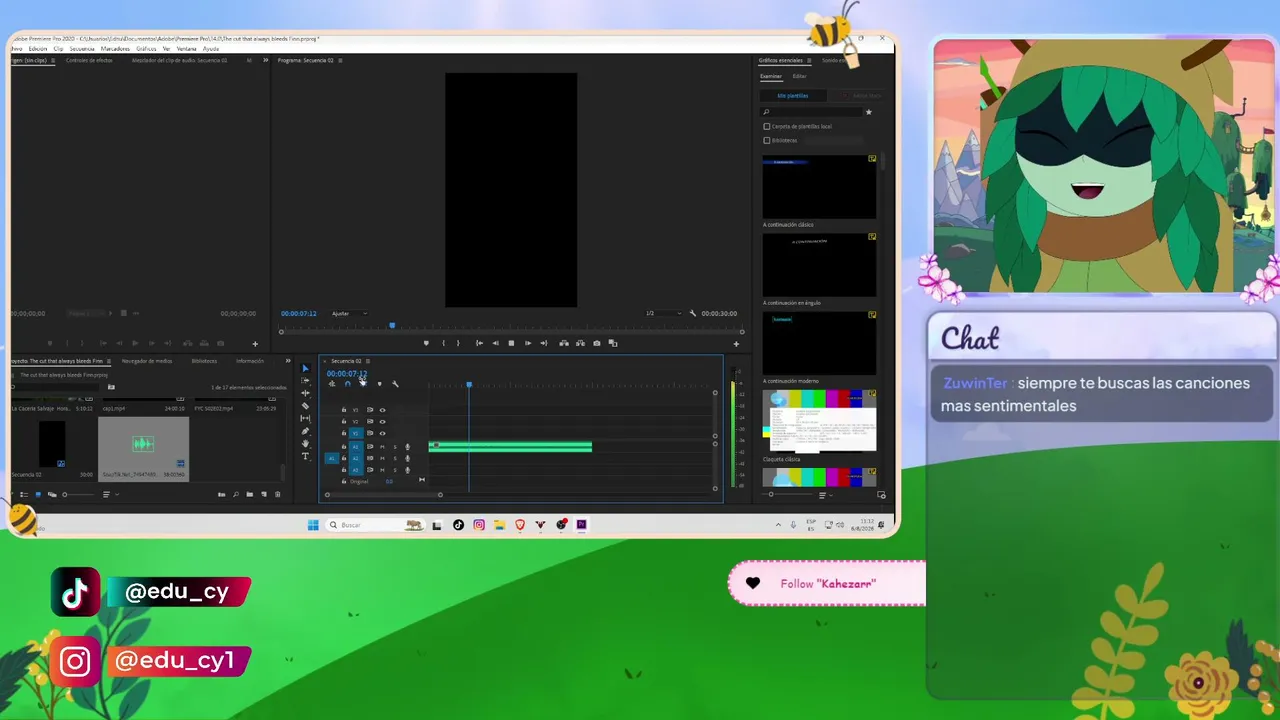1280x720 pixels.
Task: Open timeline display settings wrench
Action: pyautogui.click(x=395, y=384)
